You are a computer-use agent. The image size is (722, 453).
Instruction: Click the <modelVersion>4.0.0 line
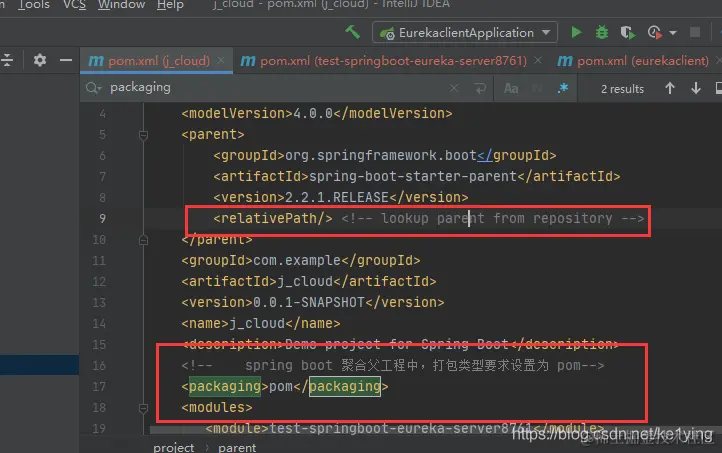point(317,113)
